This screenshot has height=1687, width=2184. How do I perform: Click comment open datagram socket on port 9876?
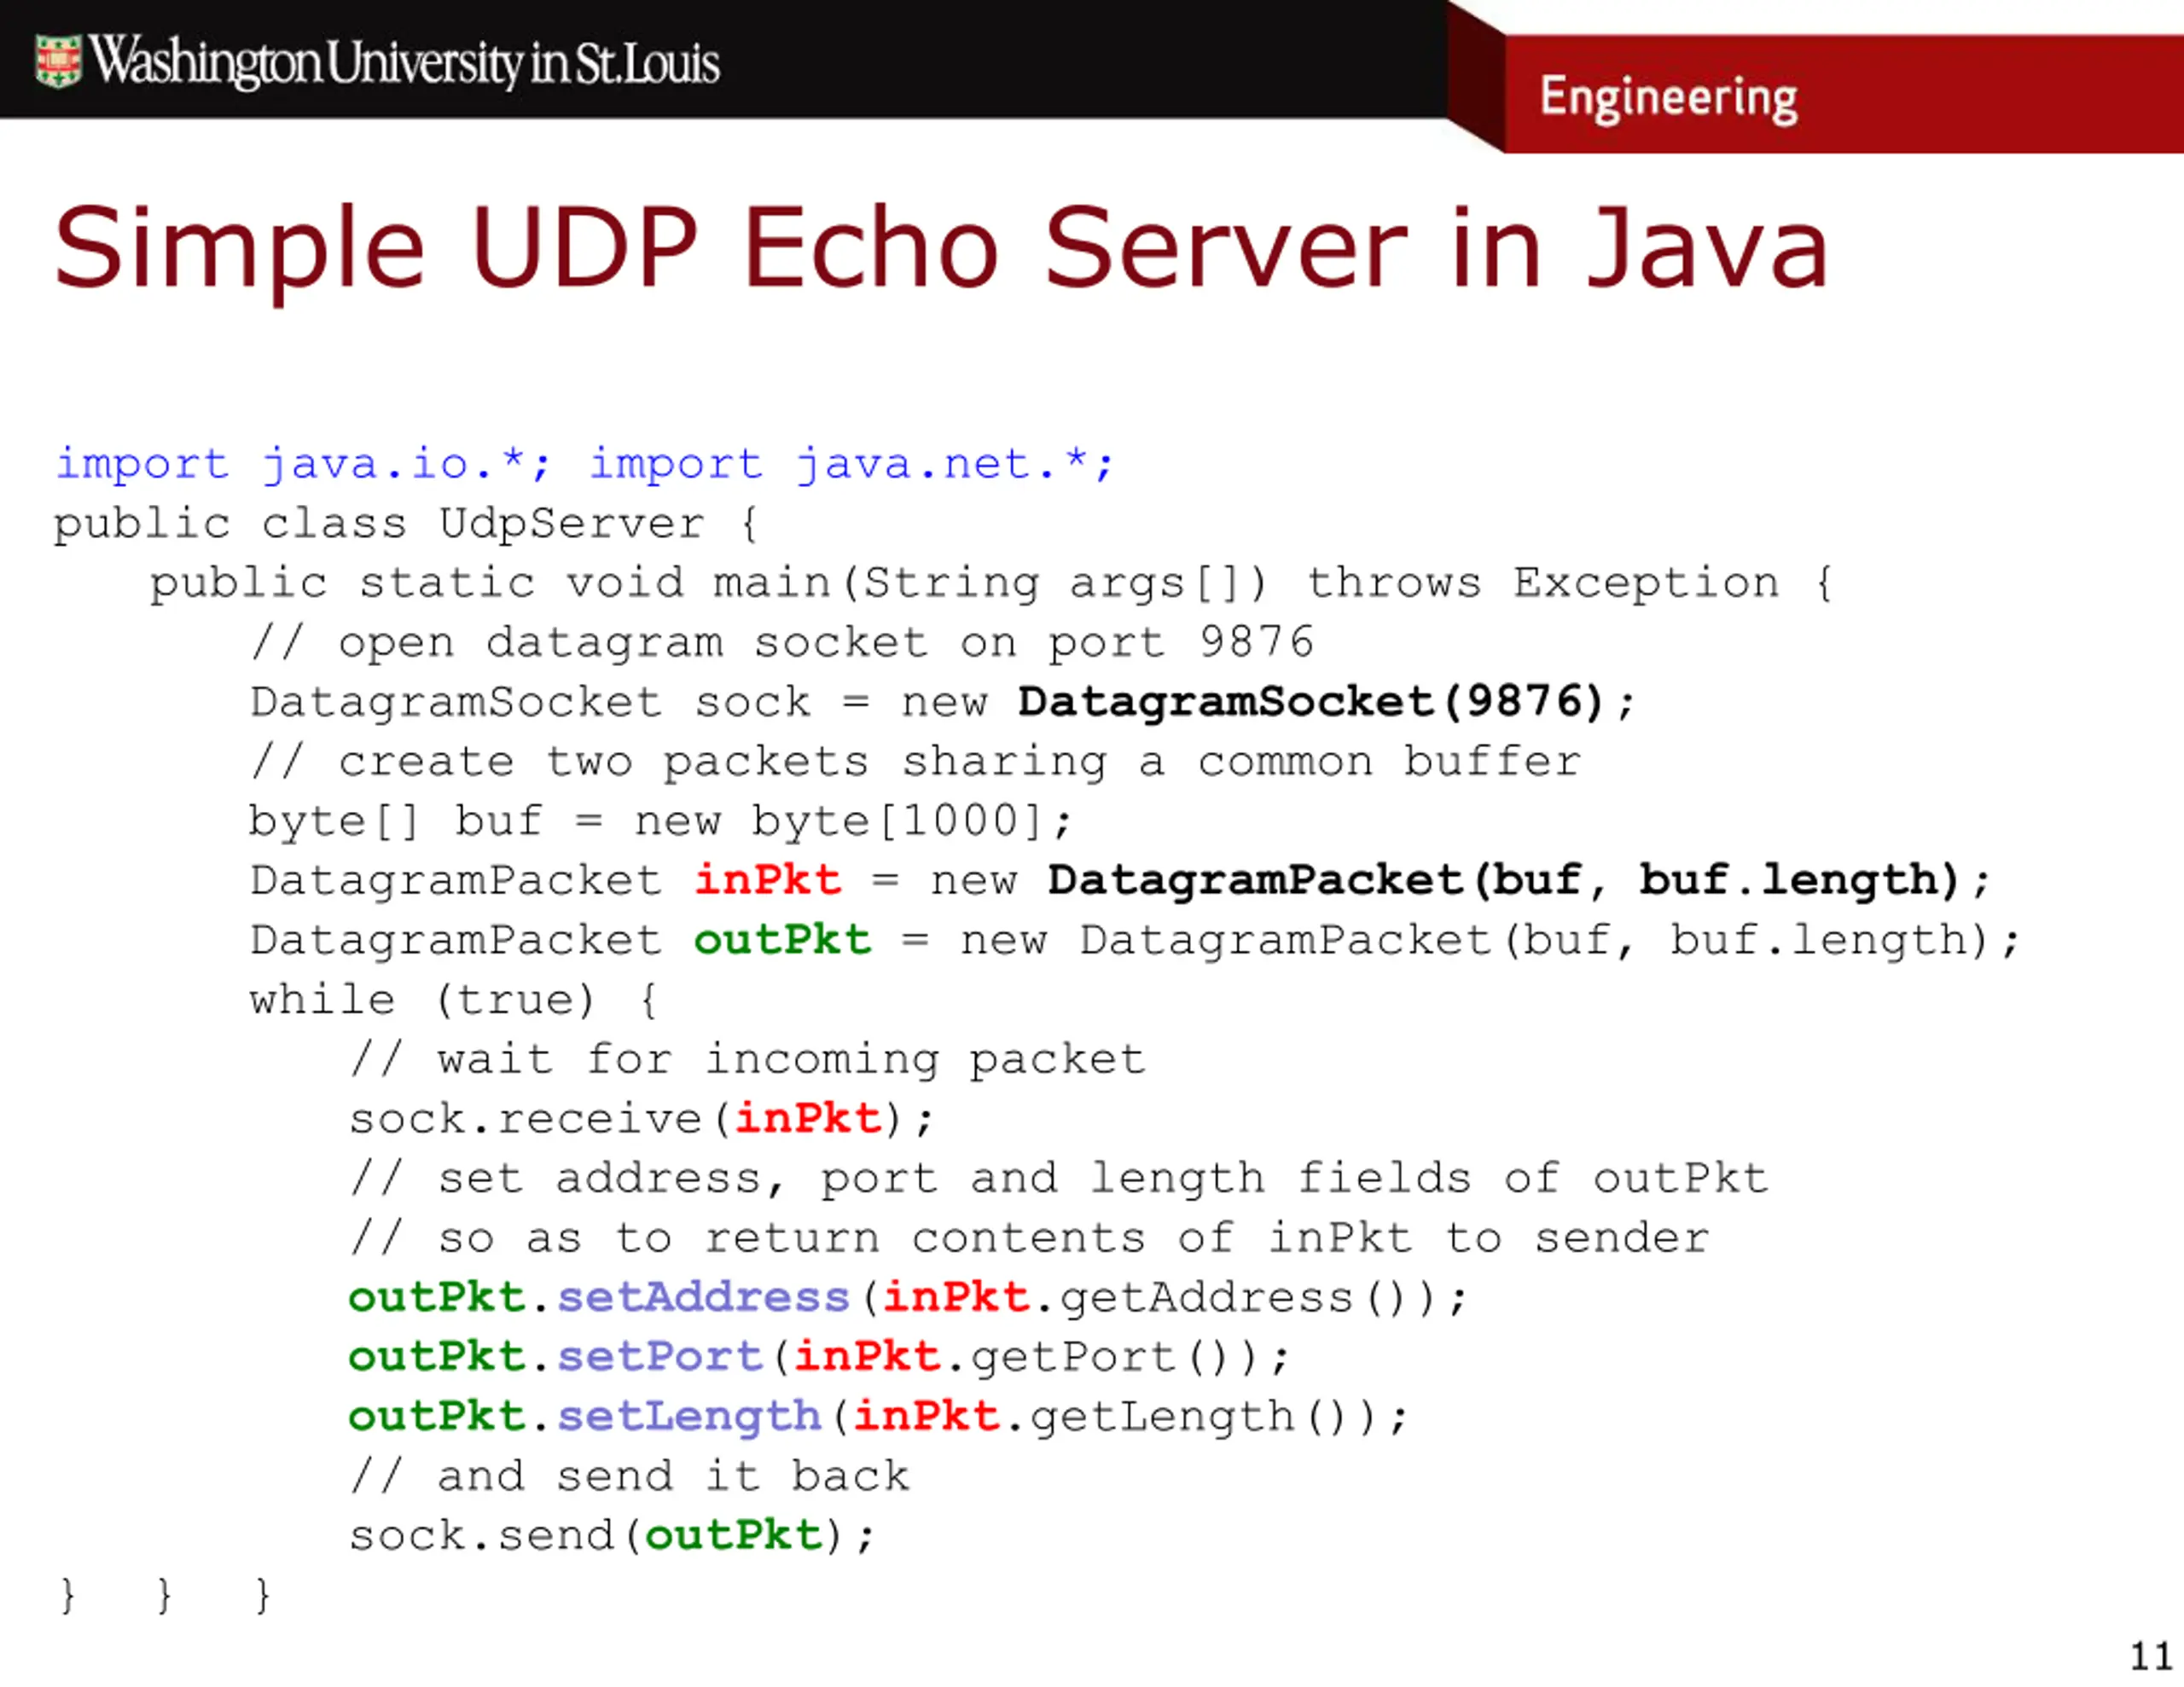(x=782, y=642)
